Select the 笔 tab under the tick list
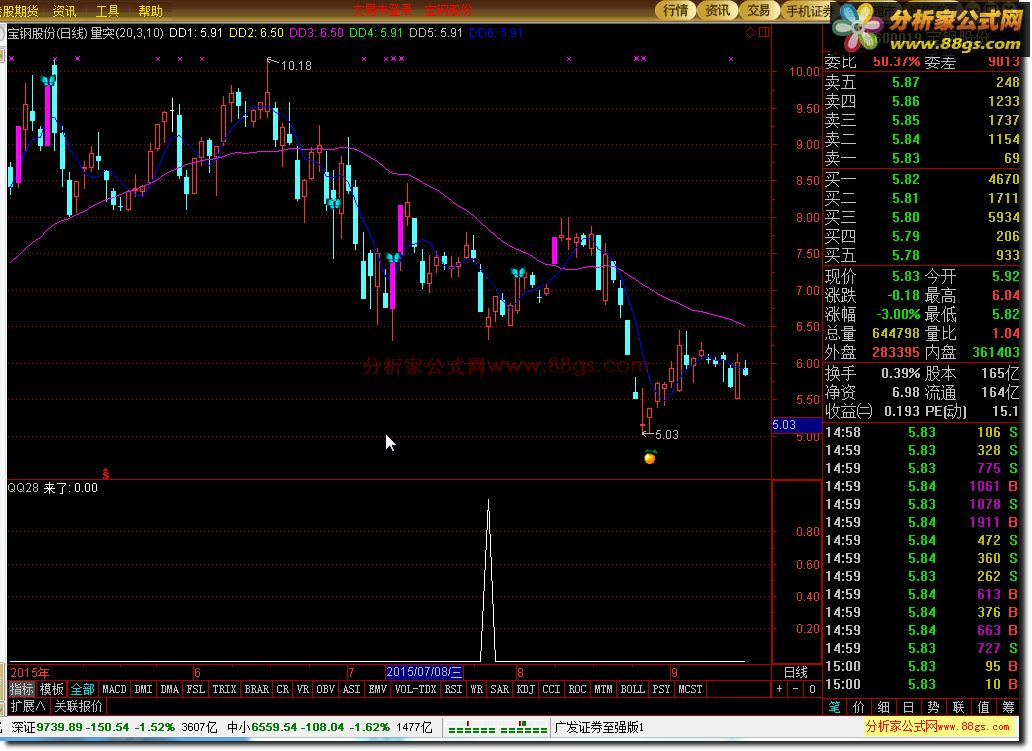Image resolution: width=1032 pixels, height=751 pixels. pos(834,707)
